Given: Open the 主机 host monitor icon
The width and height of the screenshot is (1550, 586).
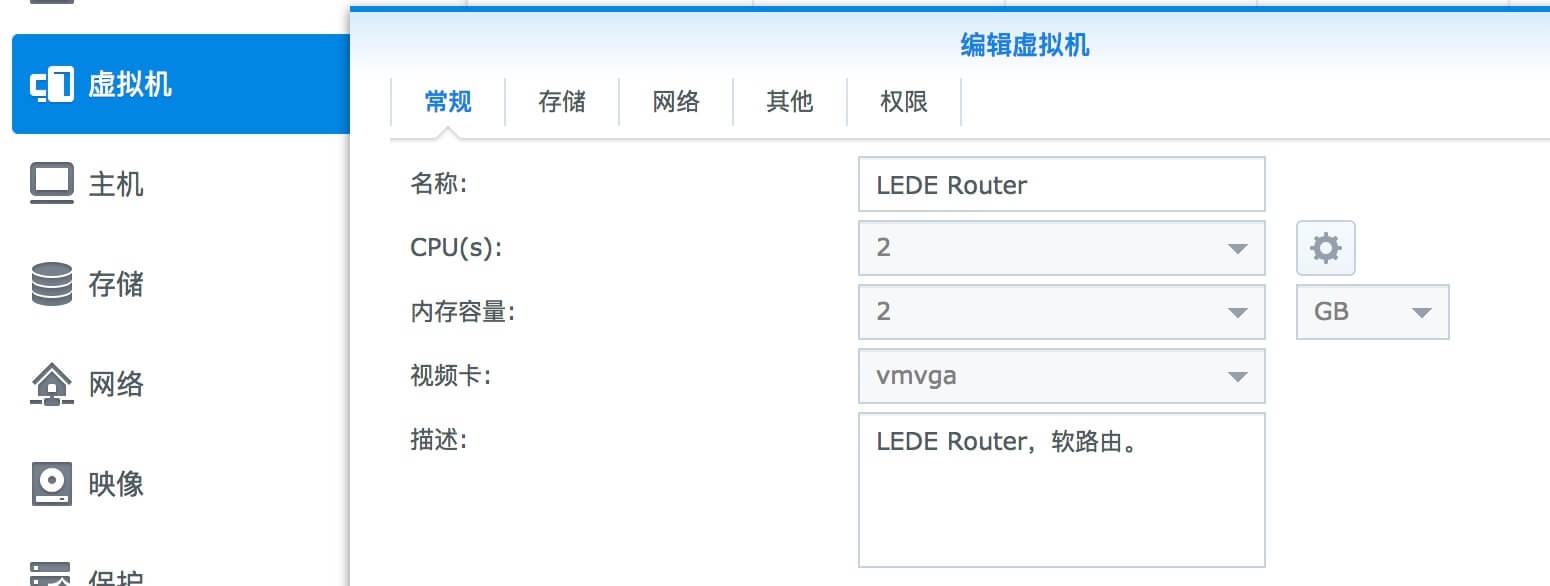Looking at the screenshot, I should point(52,184).
